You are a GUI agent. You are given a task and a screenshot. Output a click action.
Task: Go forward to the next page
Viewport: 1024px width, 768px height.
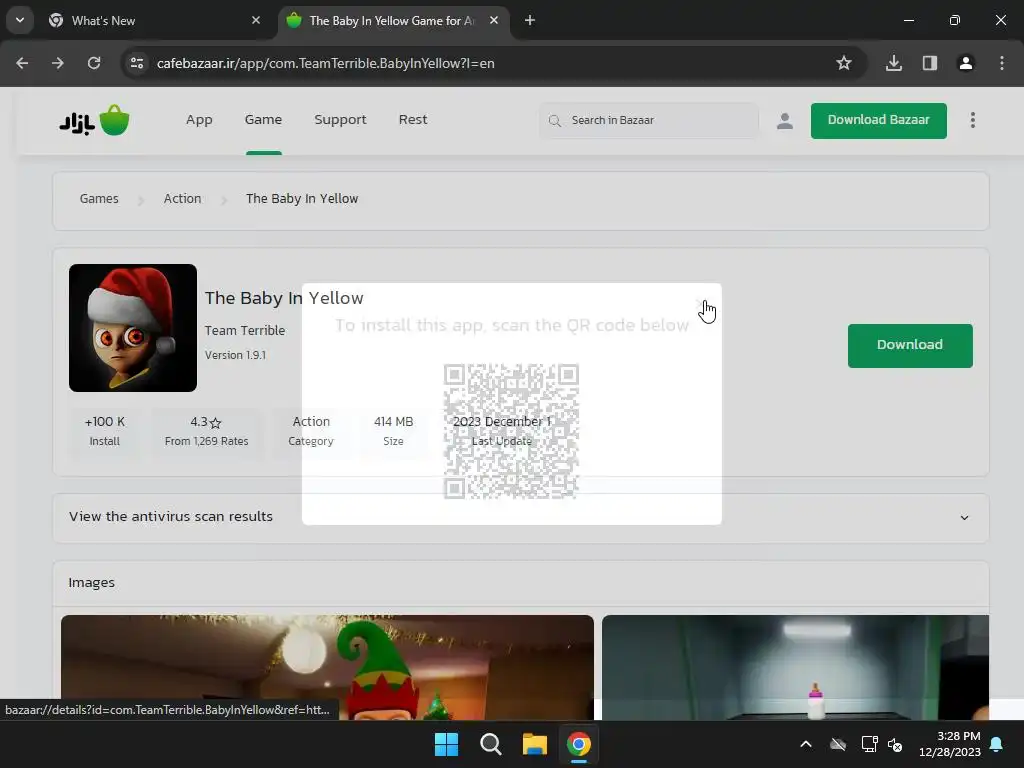click(58, 63)
